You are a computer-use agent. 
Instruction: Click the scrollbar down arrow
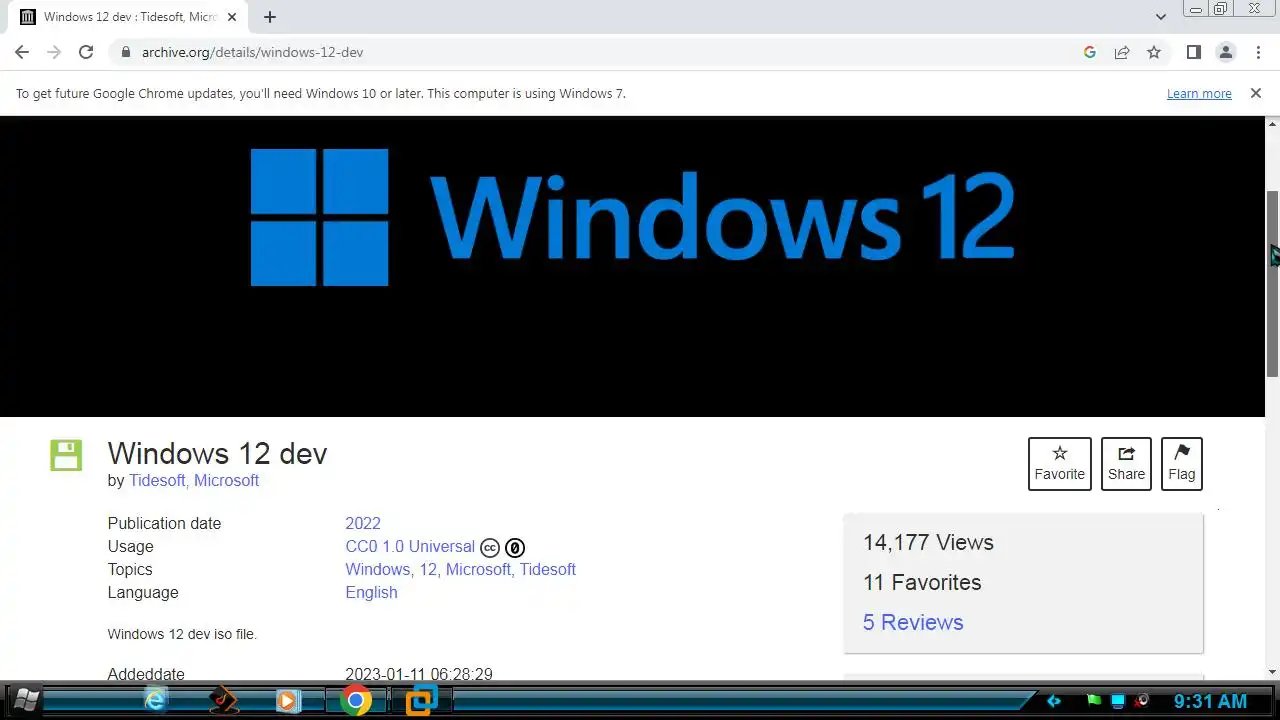coord(1272,672)
